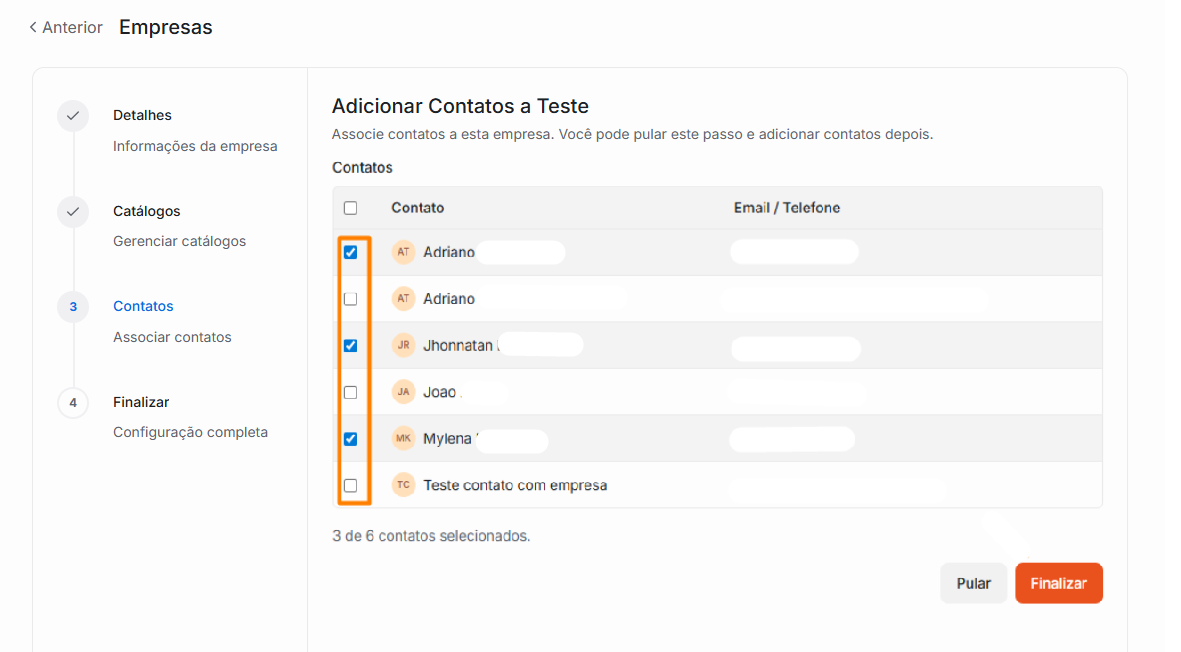Open the Informações da empresa step text
This screenshot has height=652, width=1181.
pos(195,146)
